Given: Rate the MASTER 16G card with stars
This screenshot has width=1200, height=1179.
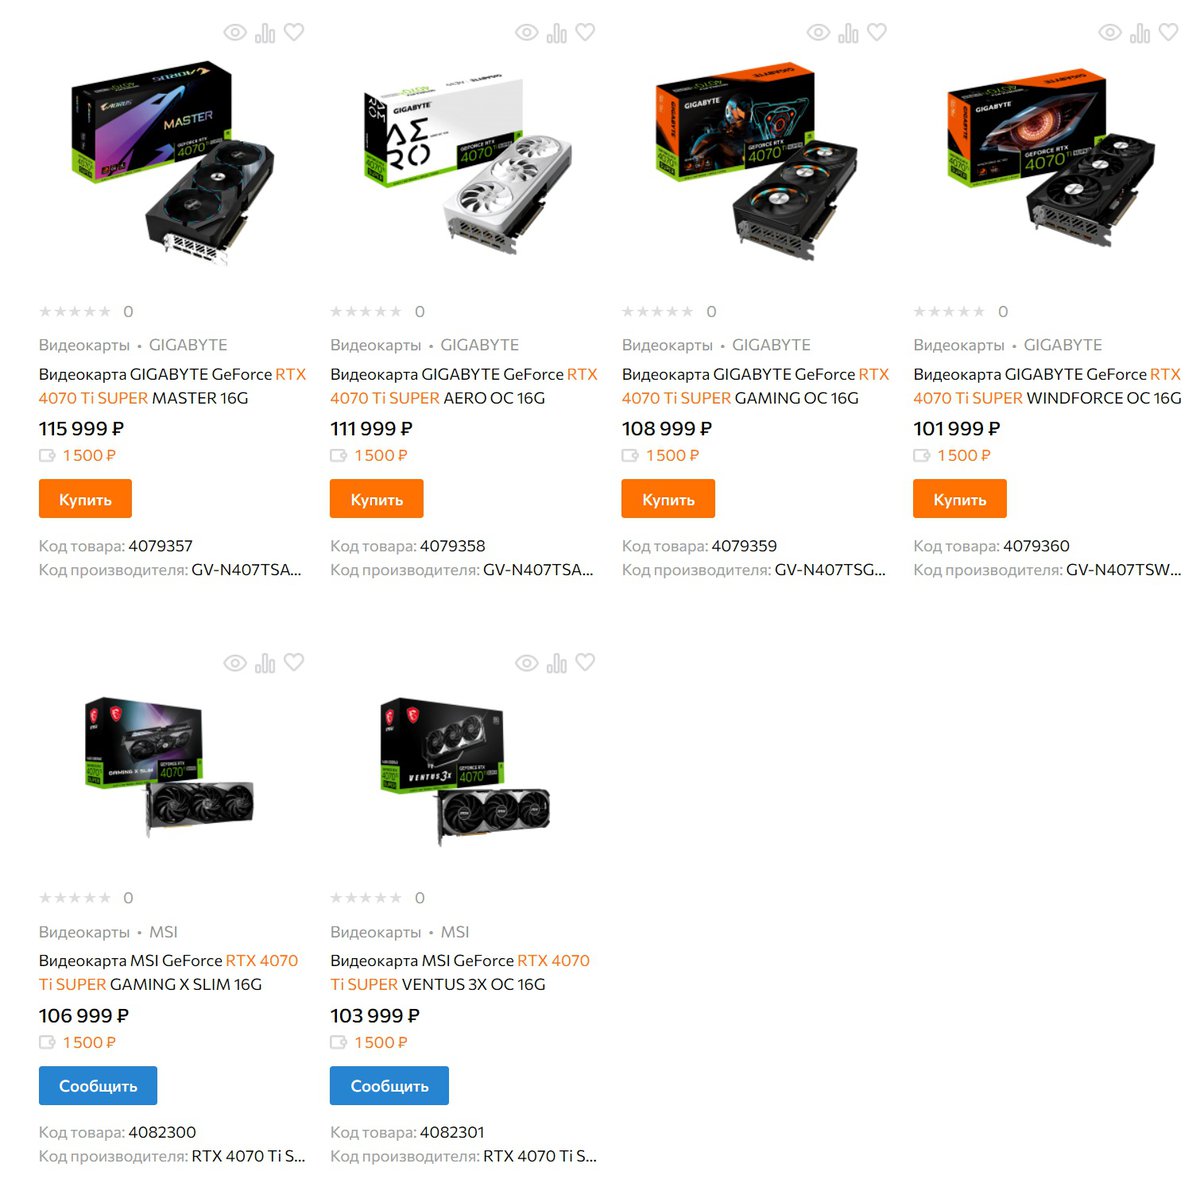Looking at the screenshot, I should pos(75,312).
